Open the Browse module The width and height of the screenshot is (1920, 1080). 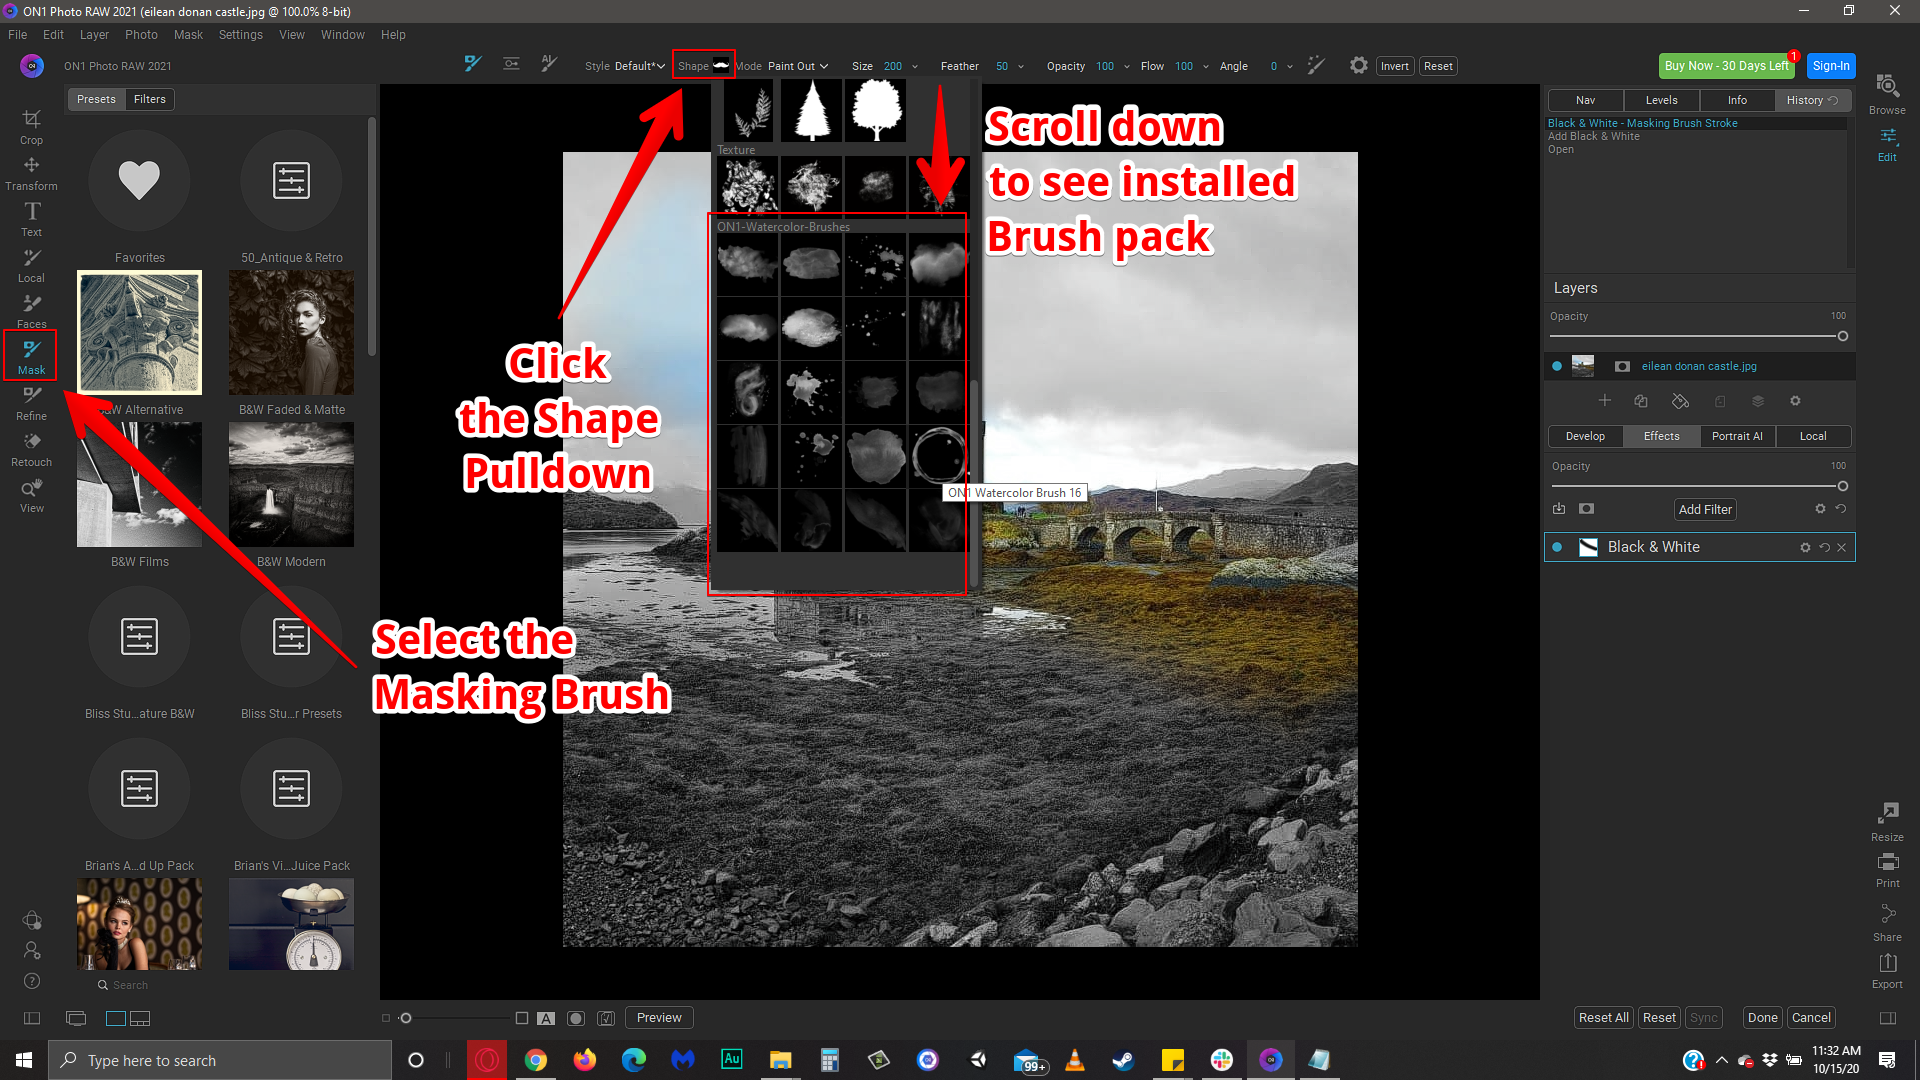point(1887,94)
